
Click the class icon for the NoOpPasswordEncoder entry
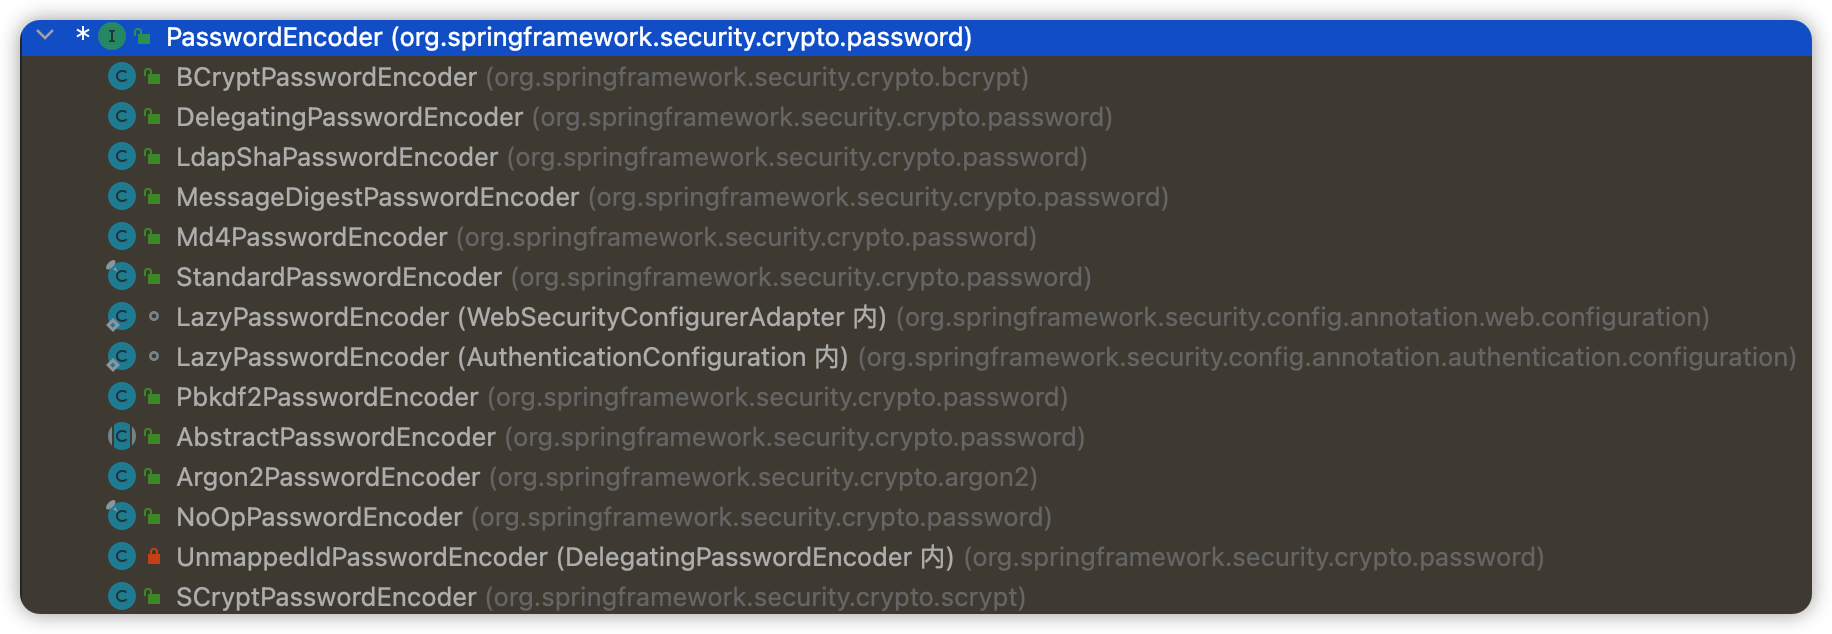tap(121, 515)
